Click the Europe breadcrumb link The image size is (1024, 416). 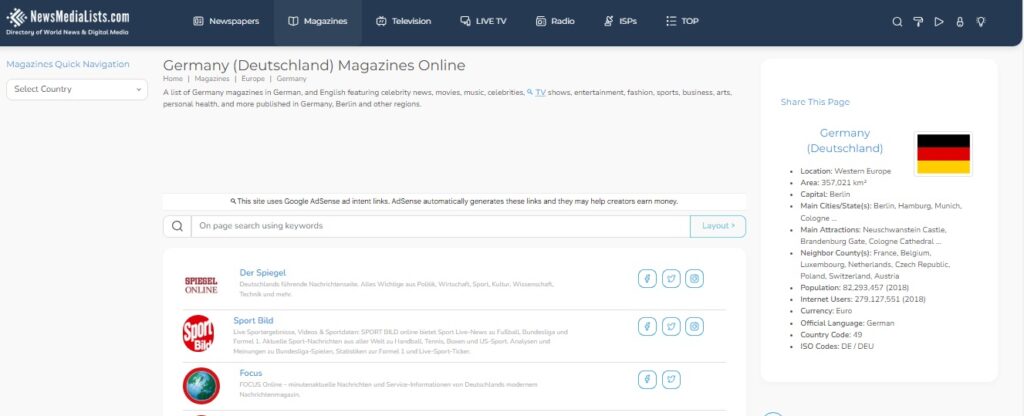[x=253, y=78]
